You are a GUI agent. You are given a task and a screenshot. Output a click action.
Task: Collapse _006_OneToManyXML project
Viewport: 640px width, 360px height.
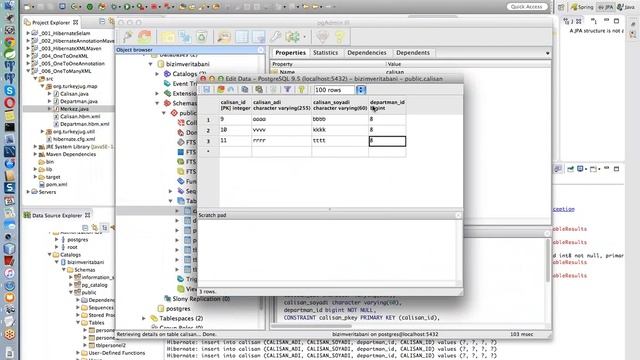(x=28, y=71)
